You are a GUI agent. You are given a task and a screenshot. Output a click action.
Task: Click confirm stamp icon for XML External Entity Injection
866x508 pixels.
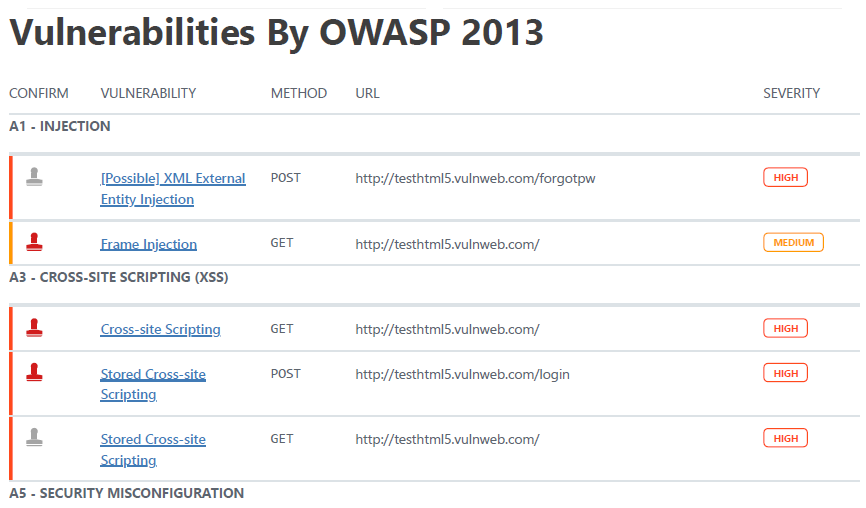pyautogui.click(x=34, y=177)
